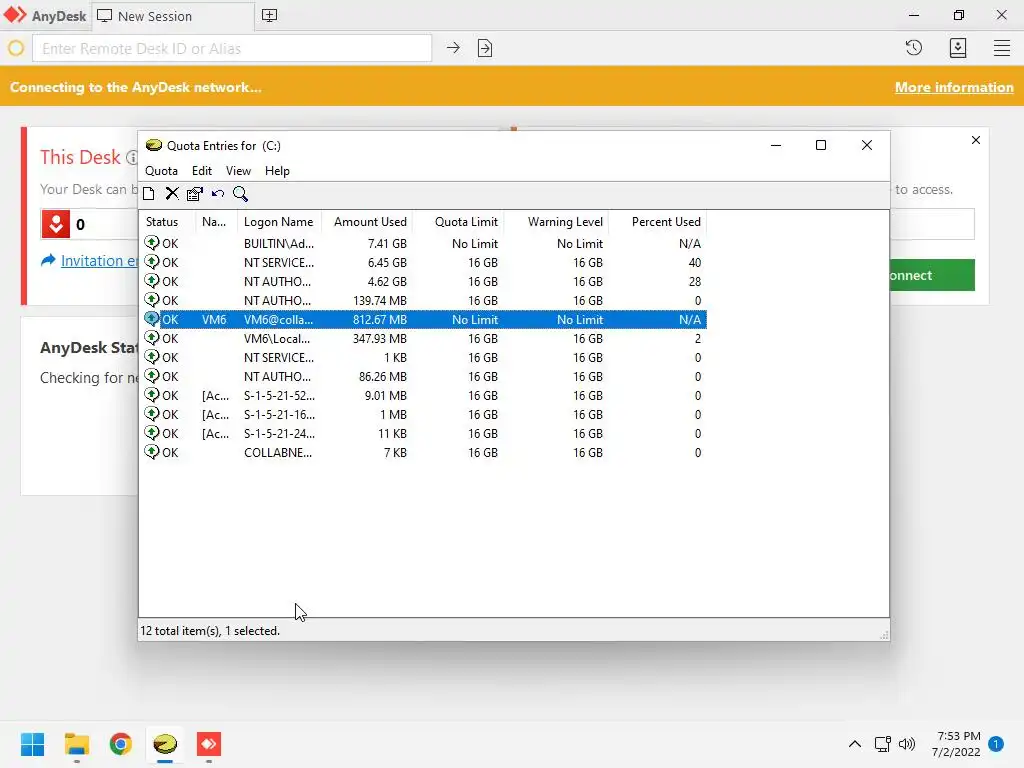Click the AnyDesk connection status circle icon
Image resolution: width=1024 pixels, height=768 pixels.
pos(16,48)
